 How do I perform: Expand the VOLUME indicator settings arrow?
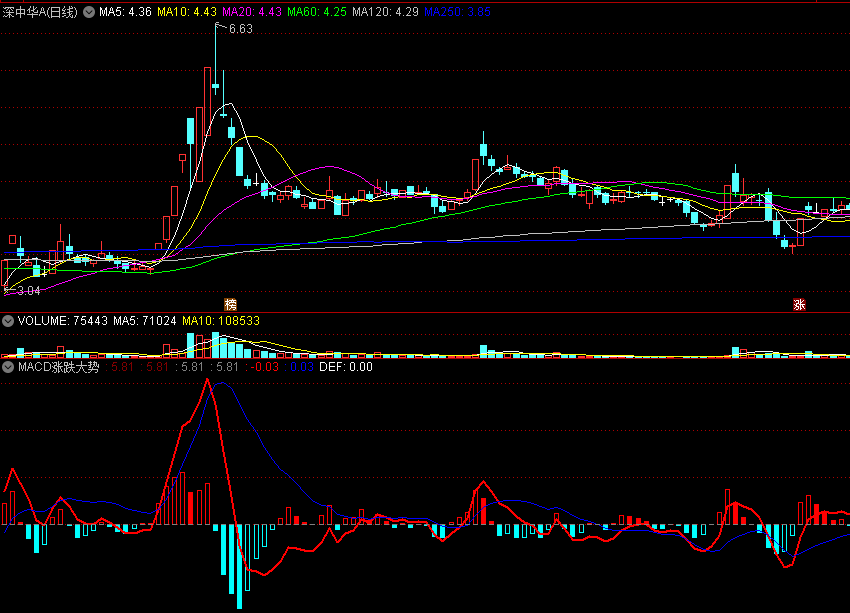click(x=8, y=321)
